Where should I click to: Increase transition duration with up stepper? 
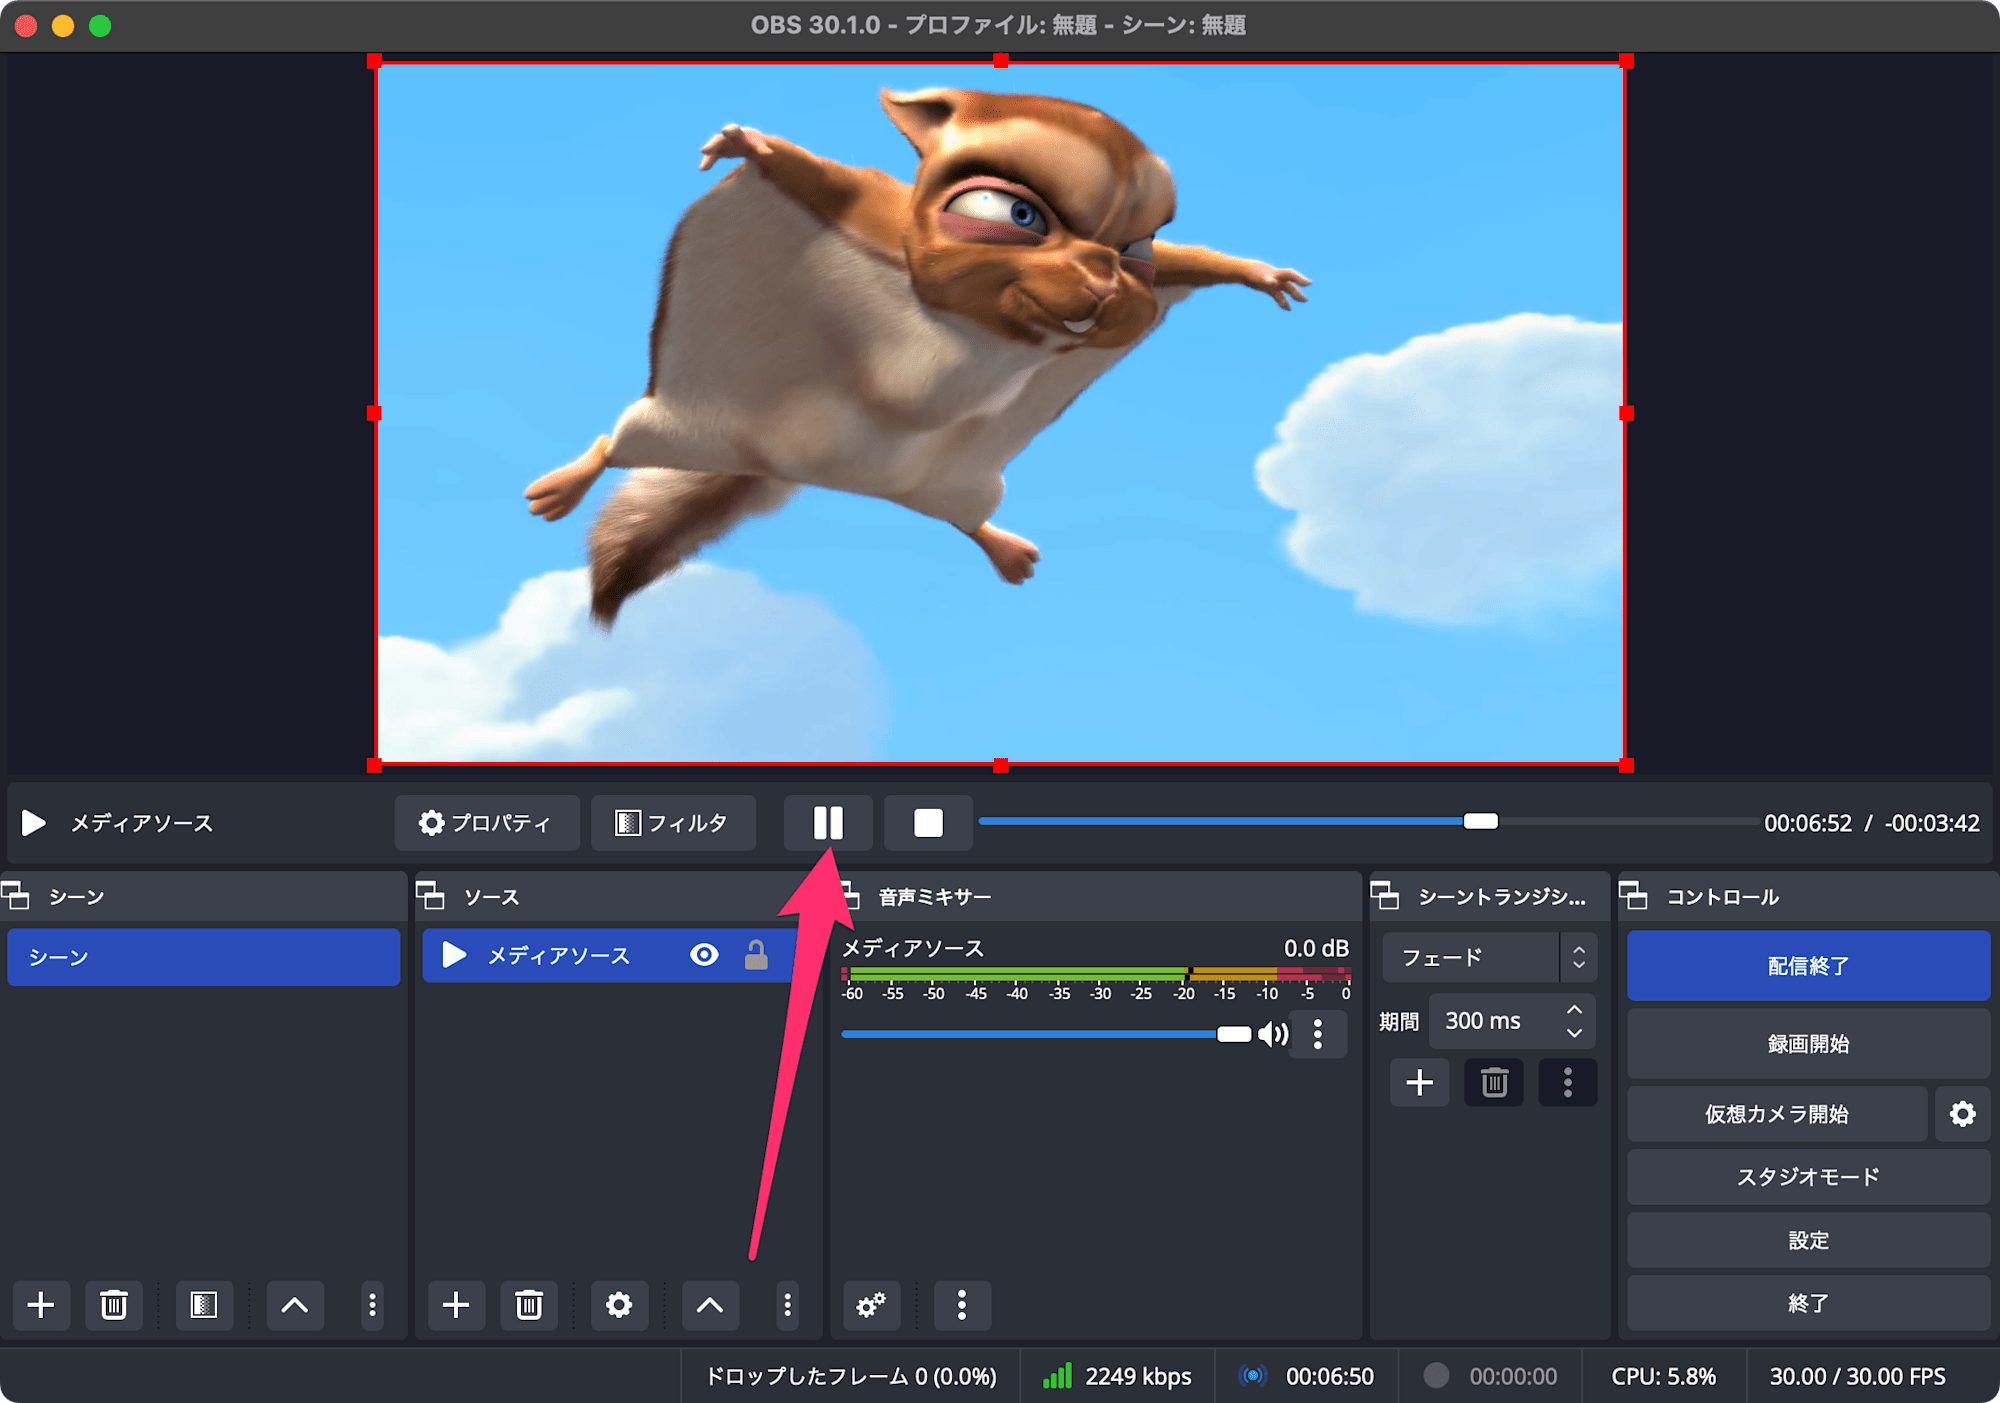click(x=1575, y=1009)
